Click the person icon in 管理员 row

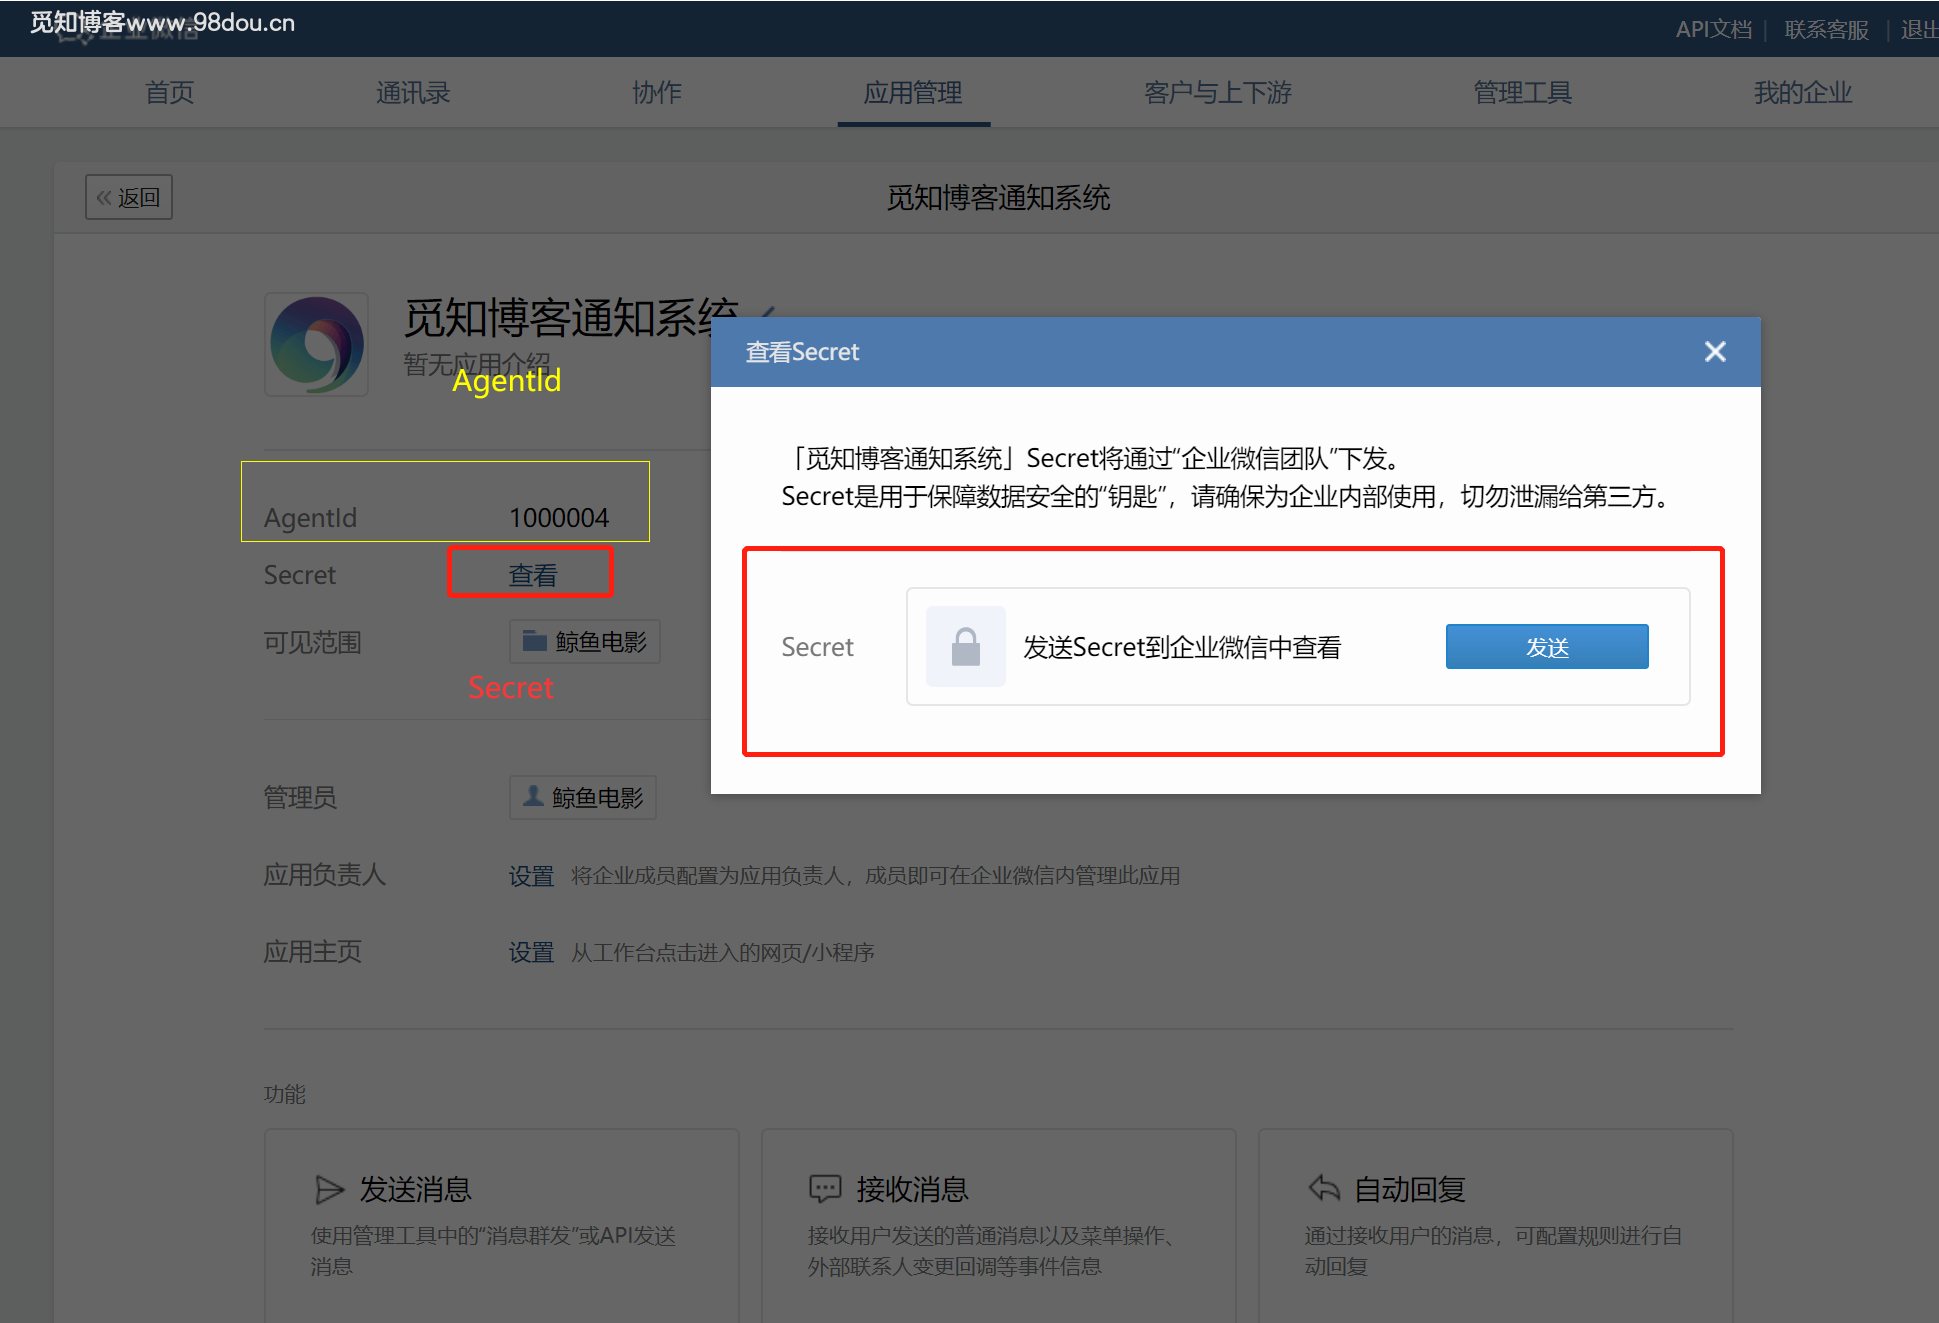point(533,796)
